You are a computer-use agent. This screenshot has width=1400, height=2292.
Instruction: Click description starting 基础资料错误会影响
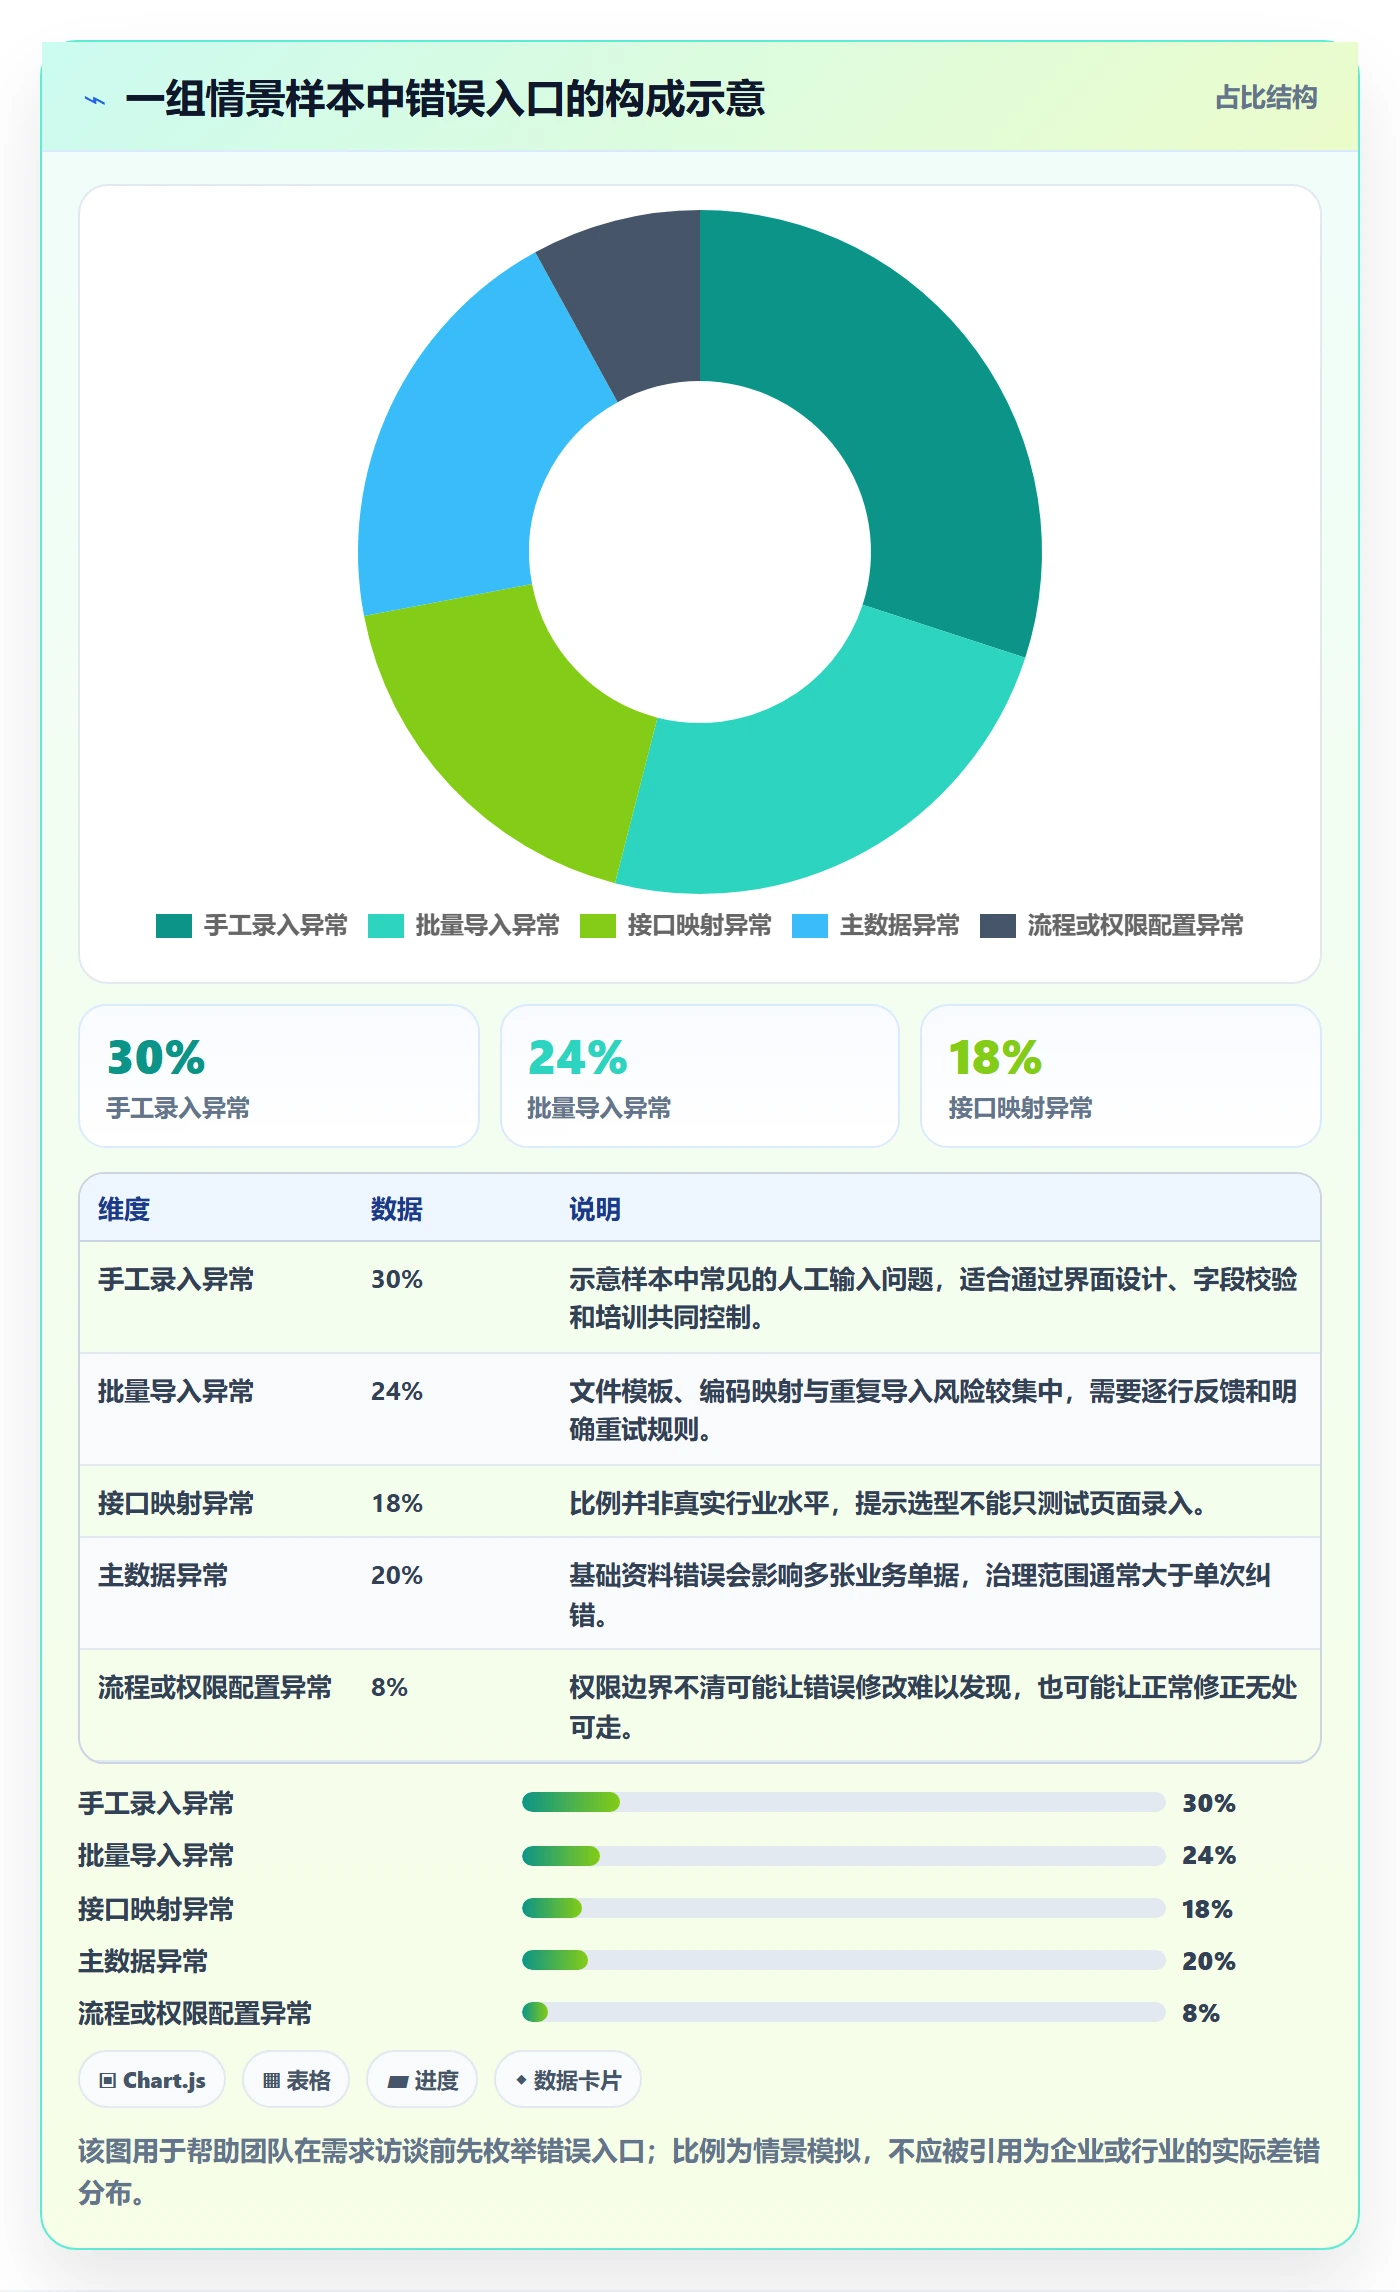920,1594
